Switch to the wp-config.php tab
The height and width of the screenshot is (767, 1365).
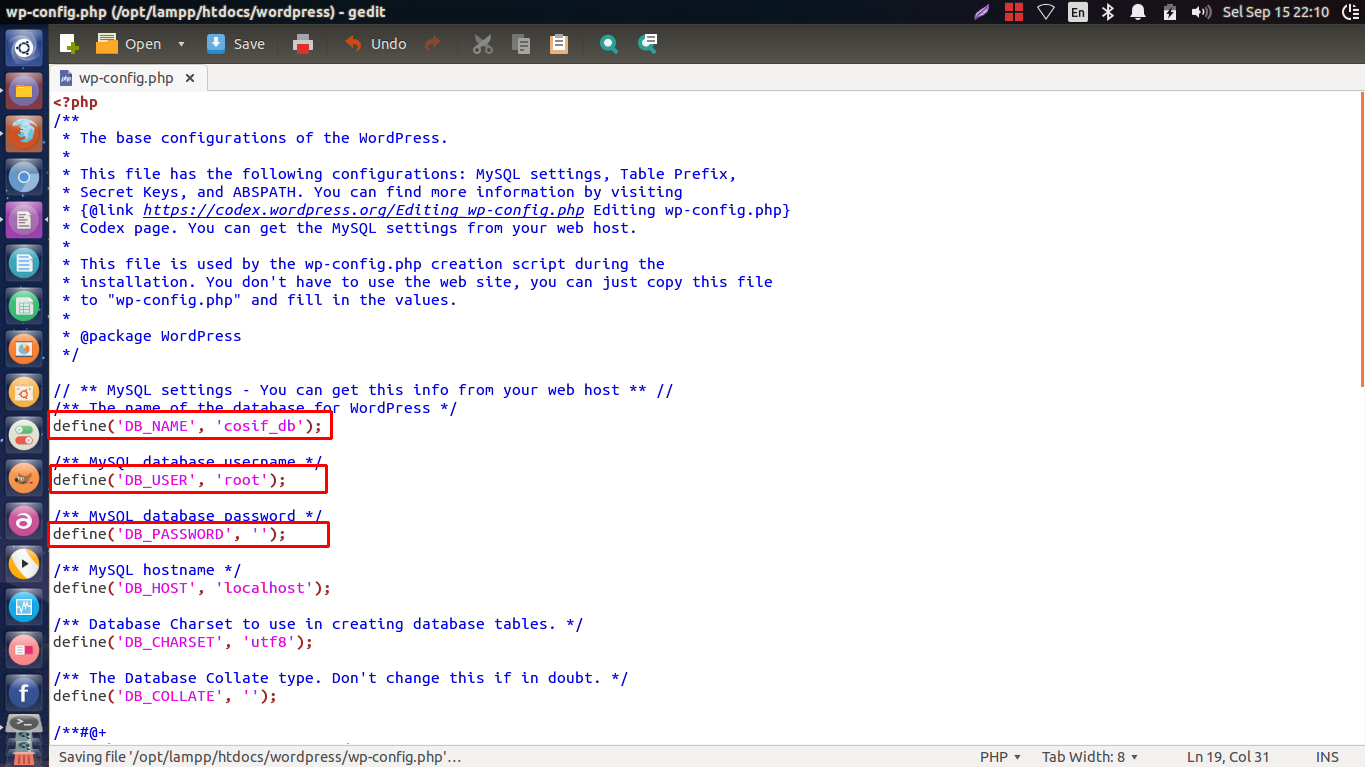123,77
